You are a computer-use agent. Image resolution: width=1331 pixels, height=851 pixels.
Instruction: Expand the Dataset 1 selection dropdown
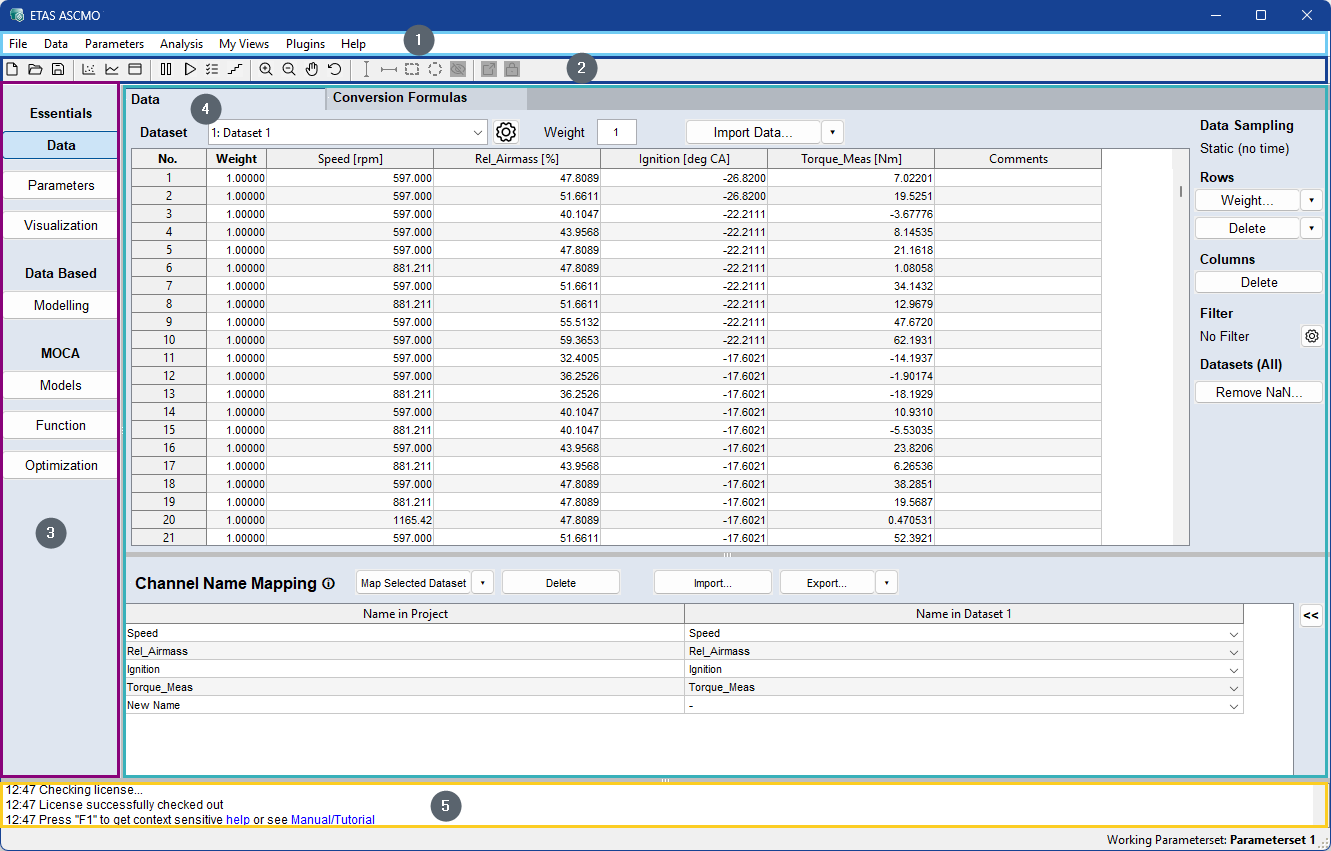coord(477,132)
